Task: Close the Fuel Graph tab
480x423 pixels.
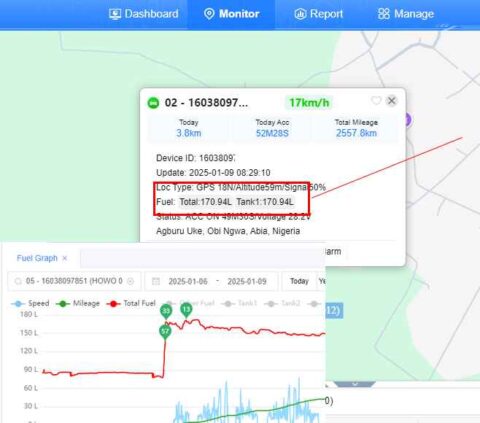Action: click(65, 258)
